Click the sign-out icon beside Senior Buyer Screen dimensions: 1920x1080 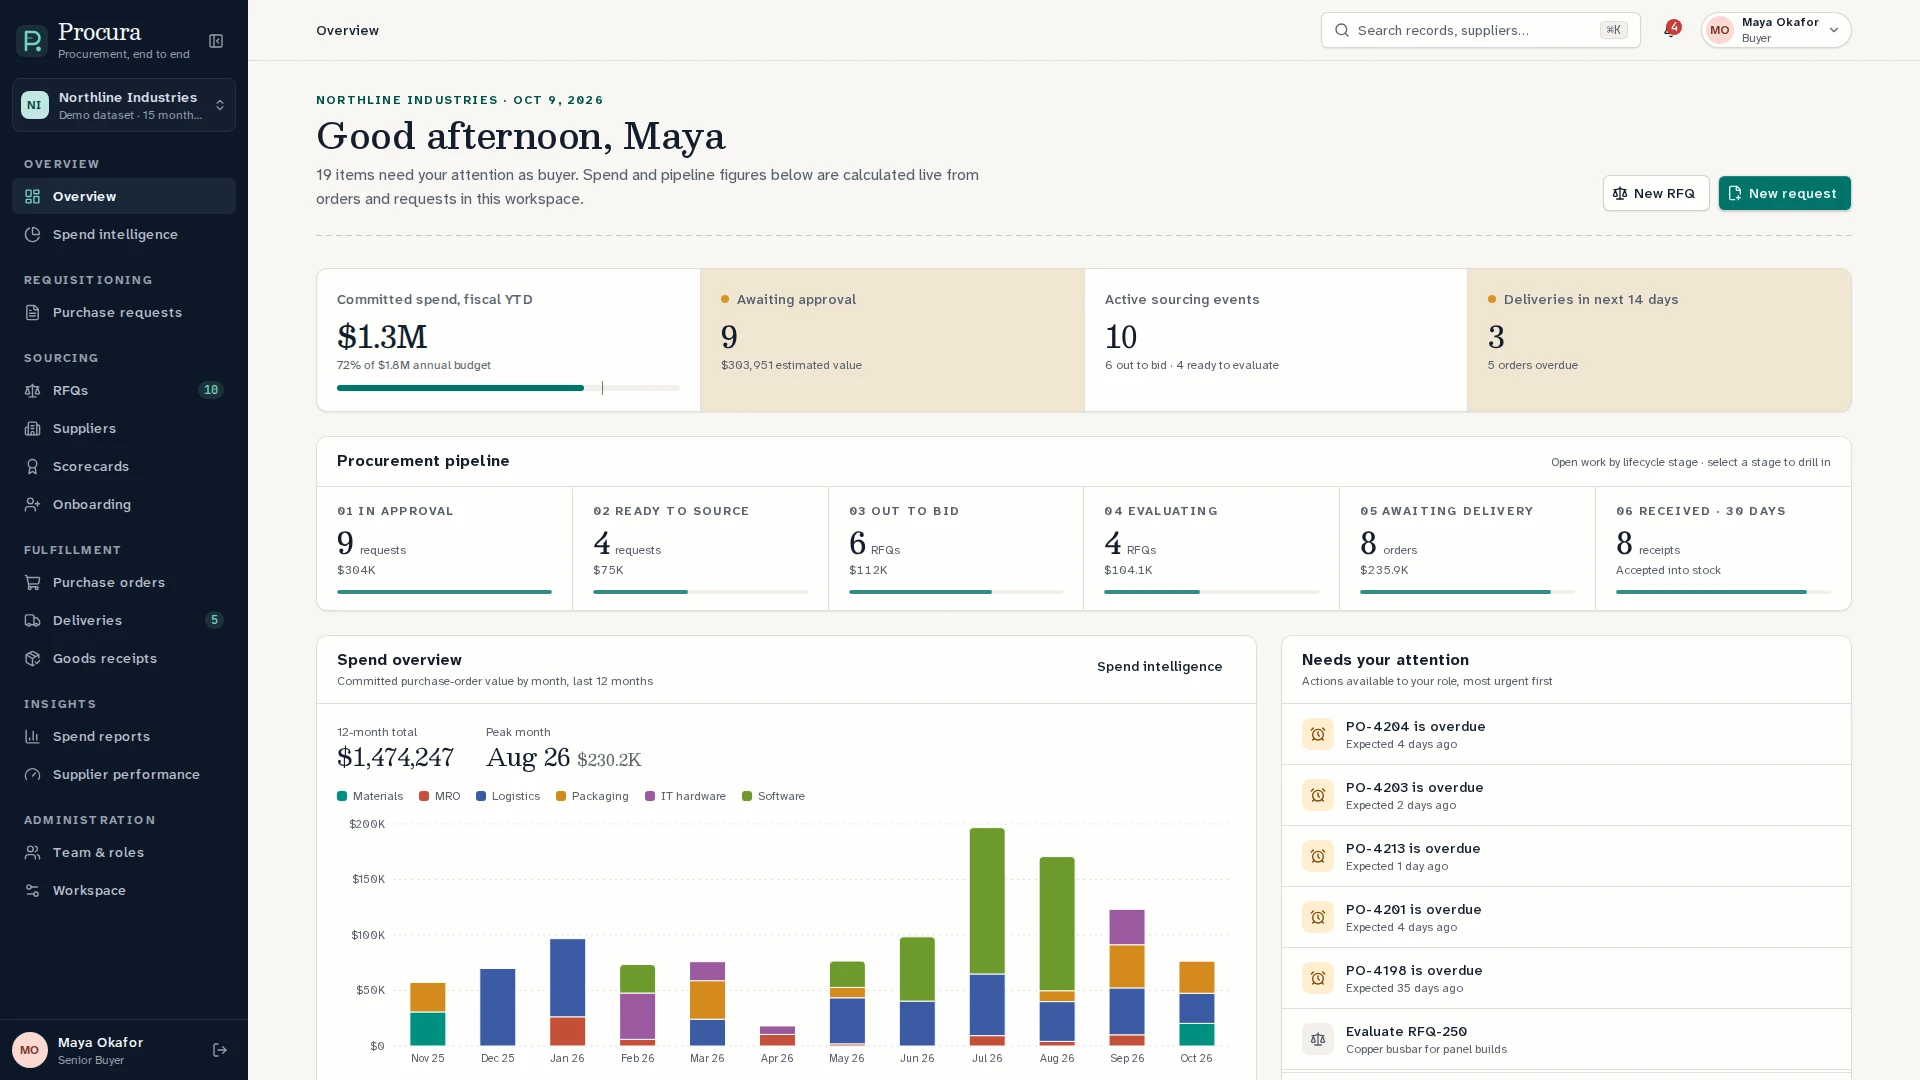pyautogui.click(x=220, y=1050)
